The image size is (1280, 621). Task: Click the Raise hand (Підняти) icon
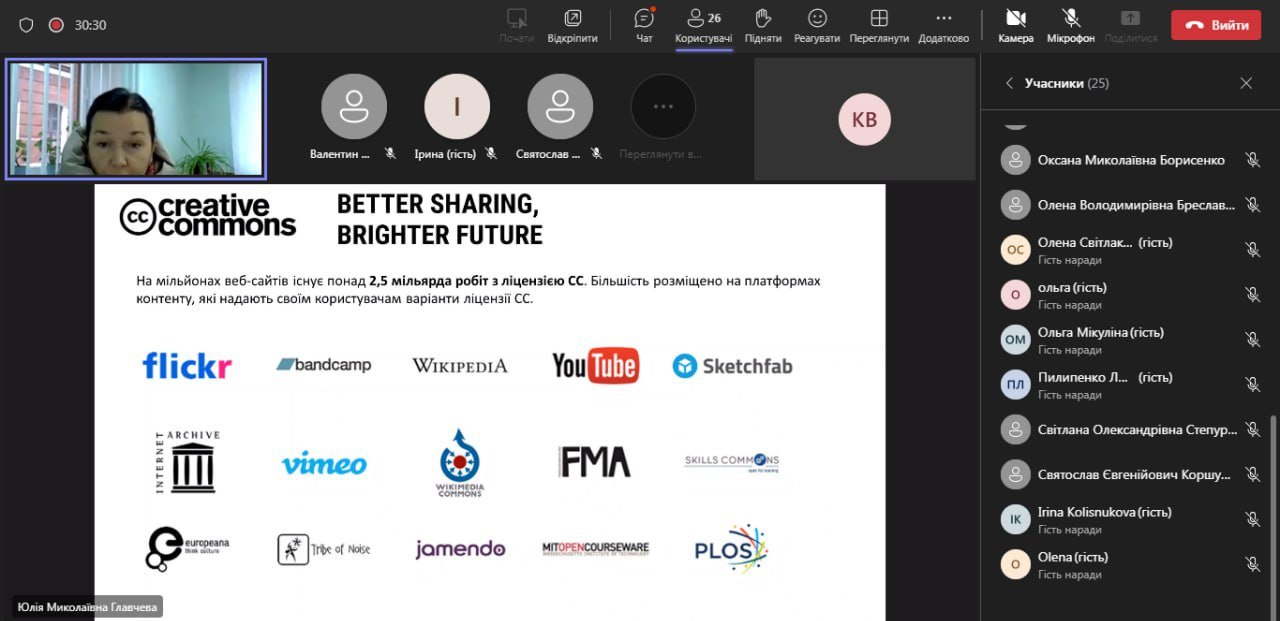point(763,25)
